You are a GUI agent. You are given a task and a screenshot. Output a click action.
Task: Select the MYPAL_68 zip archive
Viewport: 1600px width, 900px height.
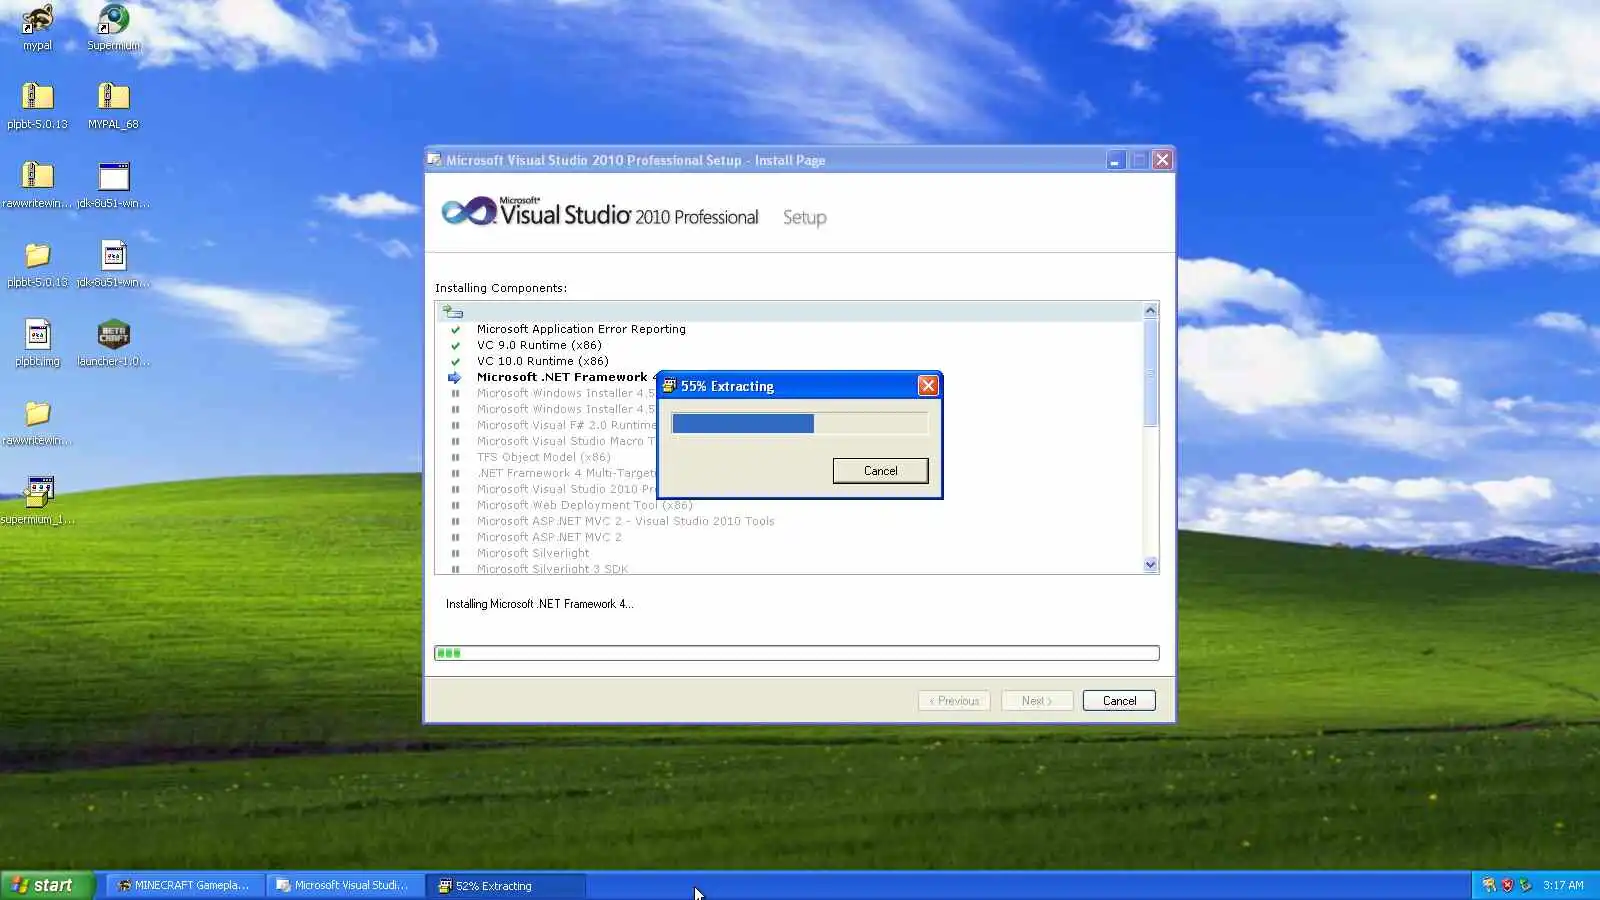tap(113, 97)
